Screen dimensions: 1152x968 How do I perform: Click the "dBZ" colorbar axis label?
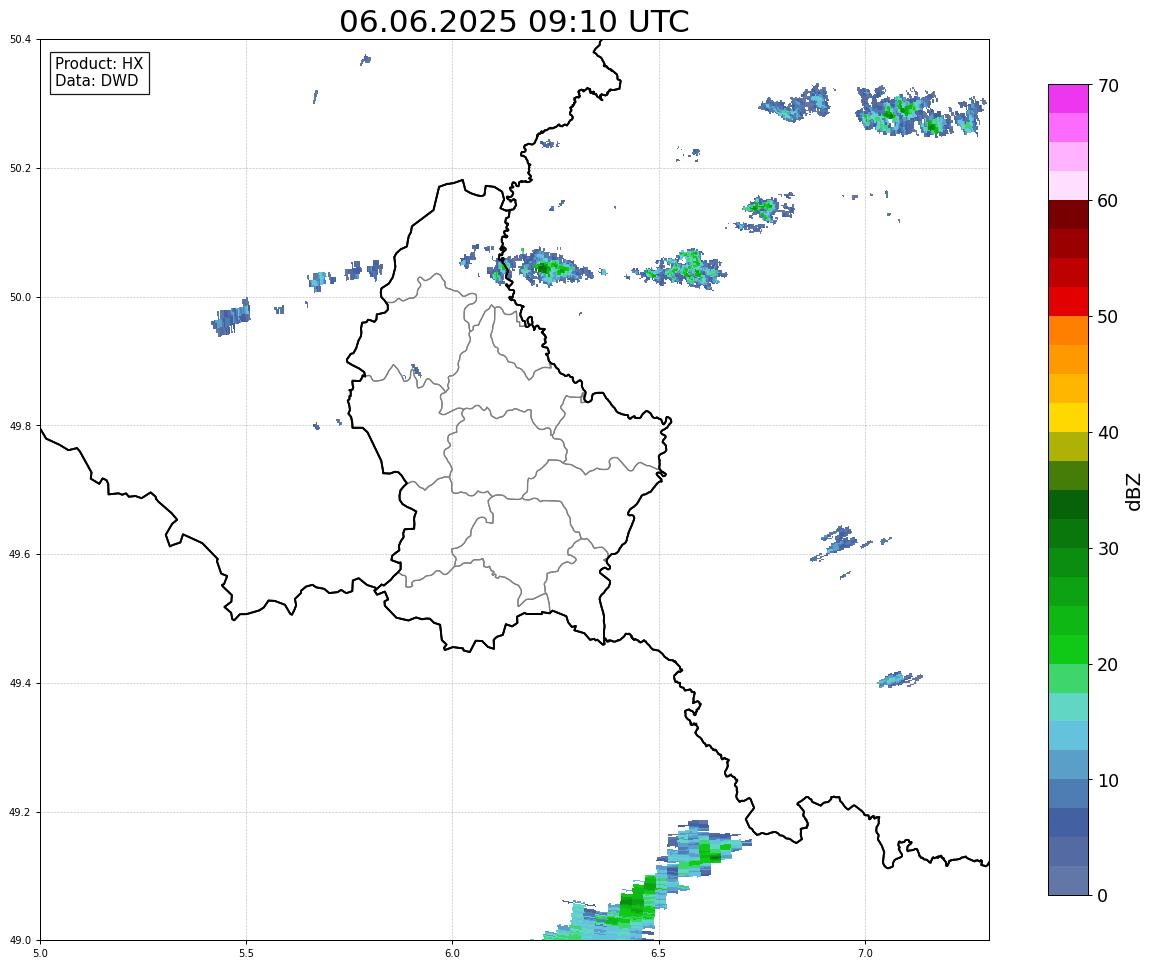[x=1134, y=491]
